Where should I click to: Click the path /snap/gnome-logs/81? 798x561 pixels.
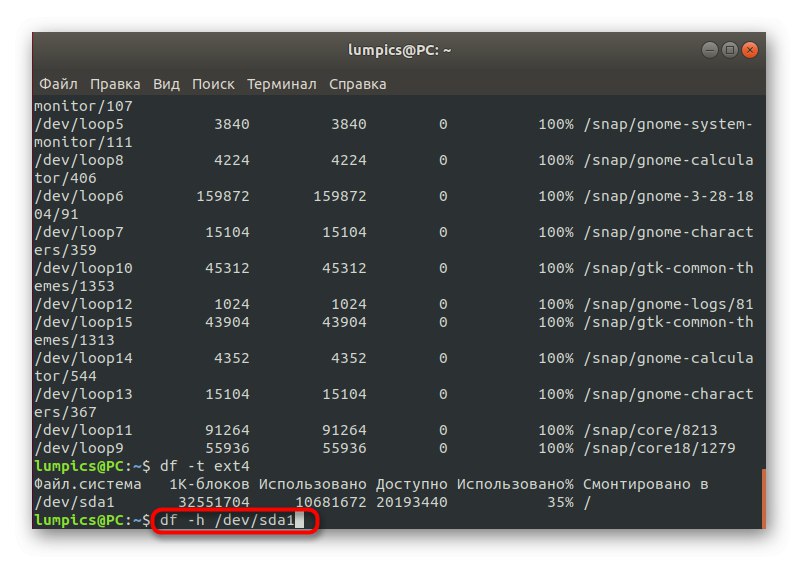[668, 304]
